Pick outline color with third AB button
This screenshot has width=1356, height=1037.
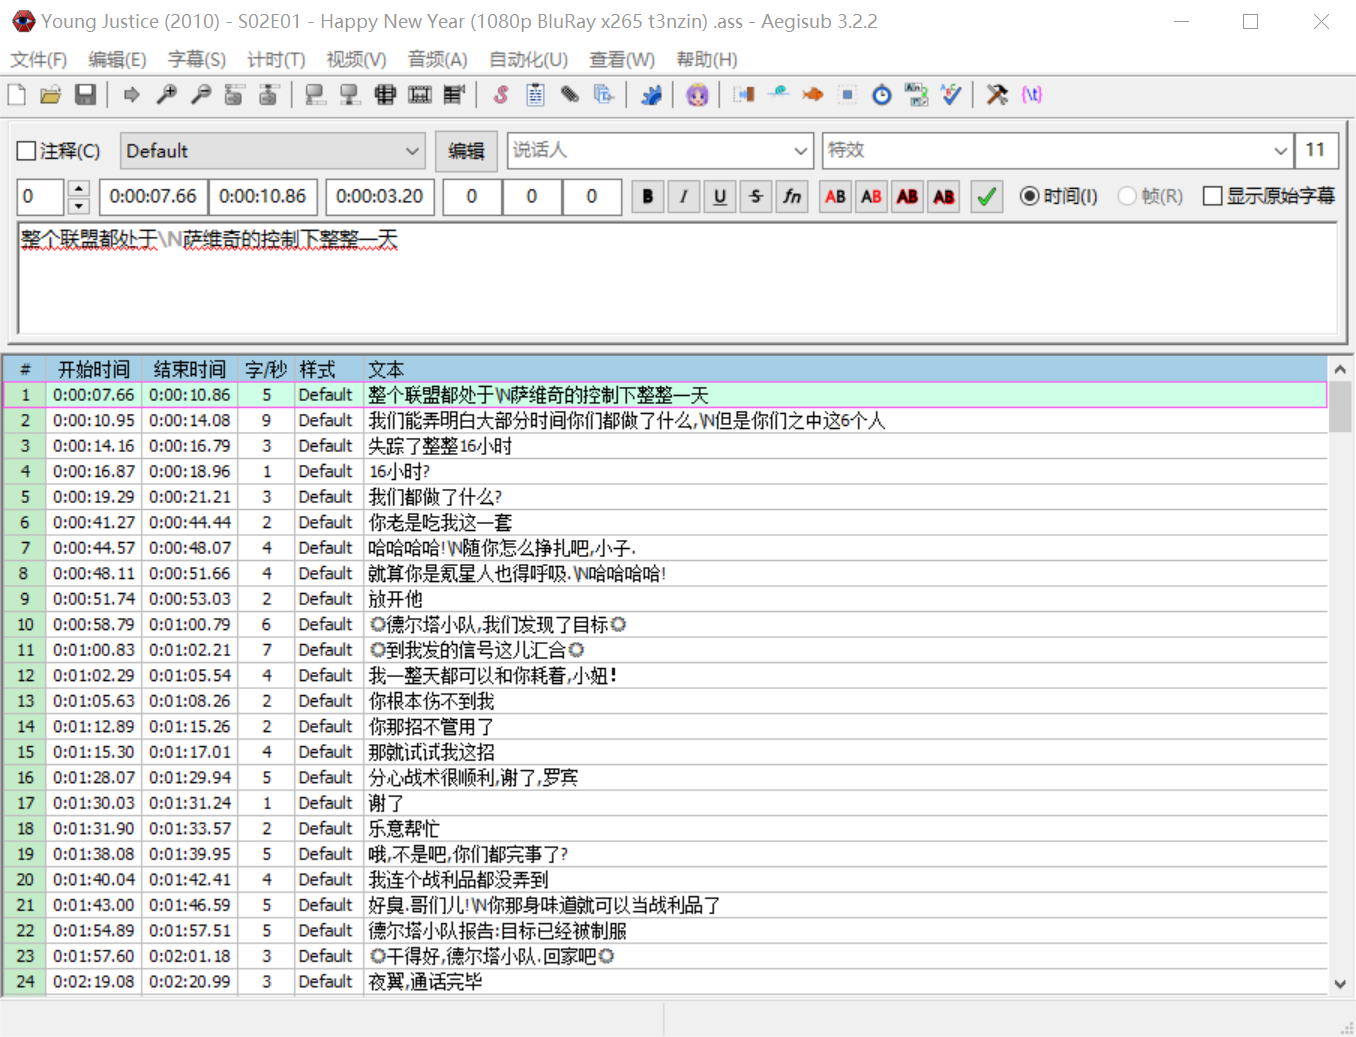click(907, 196)
